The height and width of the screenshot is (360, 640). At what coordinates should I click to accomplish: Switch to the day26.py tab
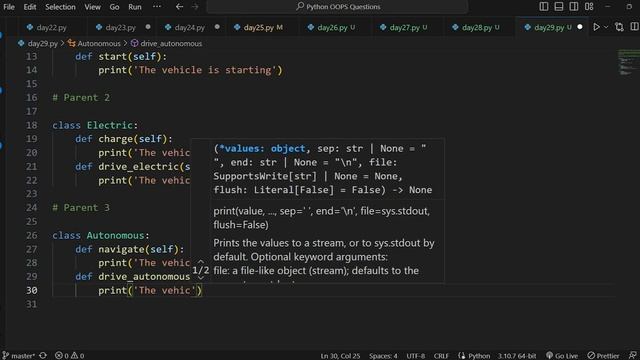coord(332,27)
